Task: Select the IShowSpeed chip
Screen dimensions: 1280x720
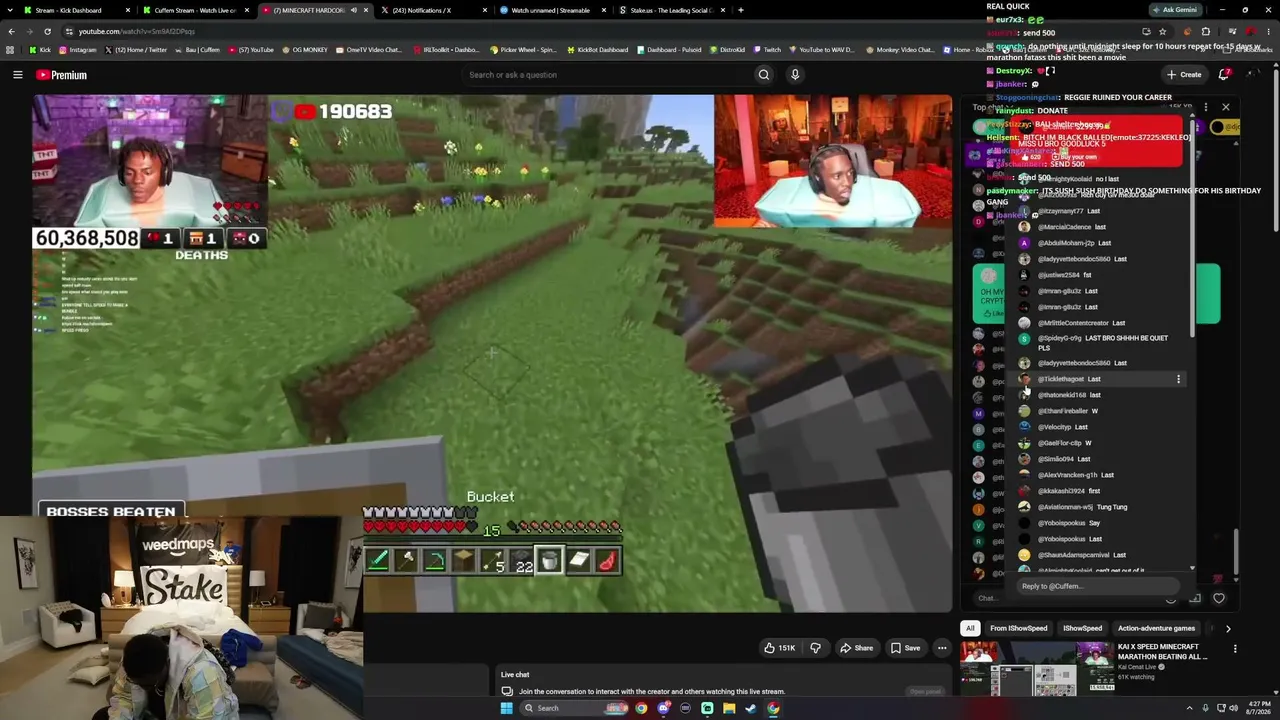Action: pos(1082,628)
